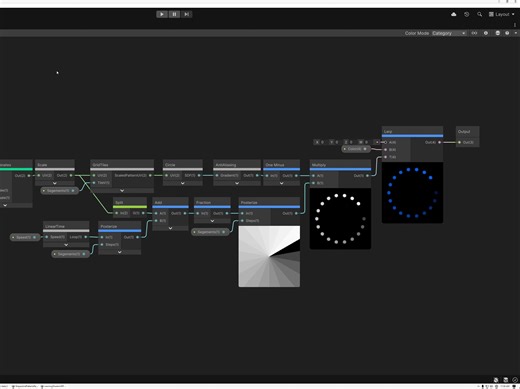Click the Multiply node Out output port
This screenshot has height=389, width=520.
pyautogui.click(x=367, y=176)
